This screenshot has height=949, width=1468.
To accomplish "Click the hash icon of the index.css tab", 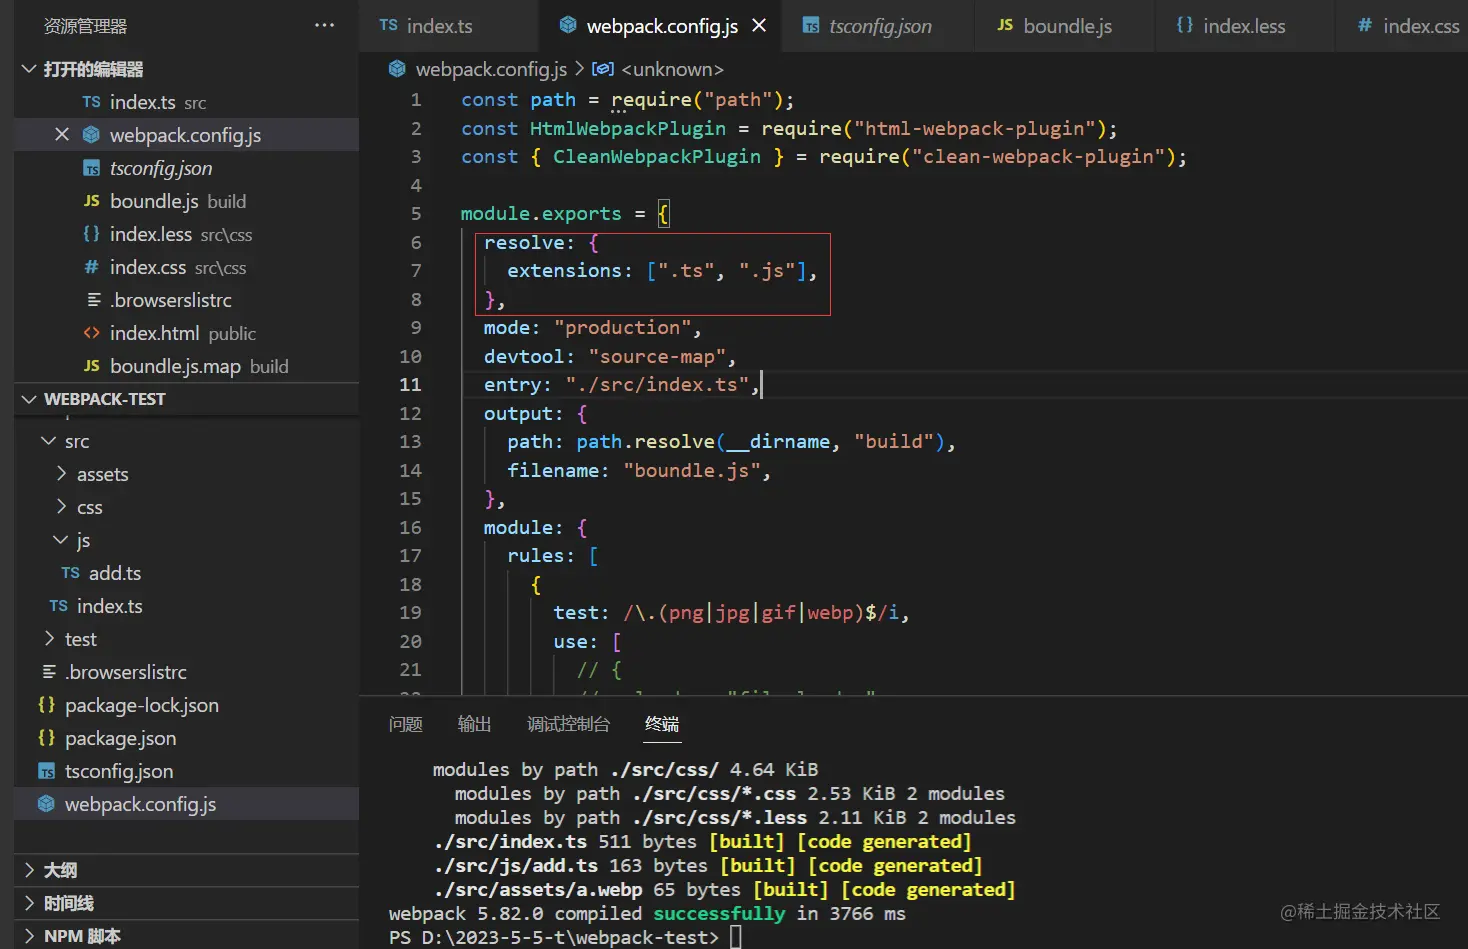I will (x=1365, y=25).
